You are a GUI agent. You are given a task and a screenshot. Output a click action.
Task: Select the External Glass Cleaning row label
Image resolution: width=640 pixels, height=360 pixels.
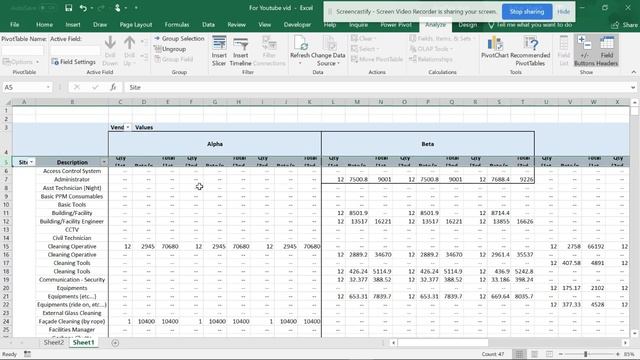(x=72, y=313)
